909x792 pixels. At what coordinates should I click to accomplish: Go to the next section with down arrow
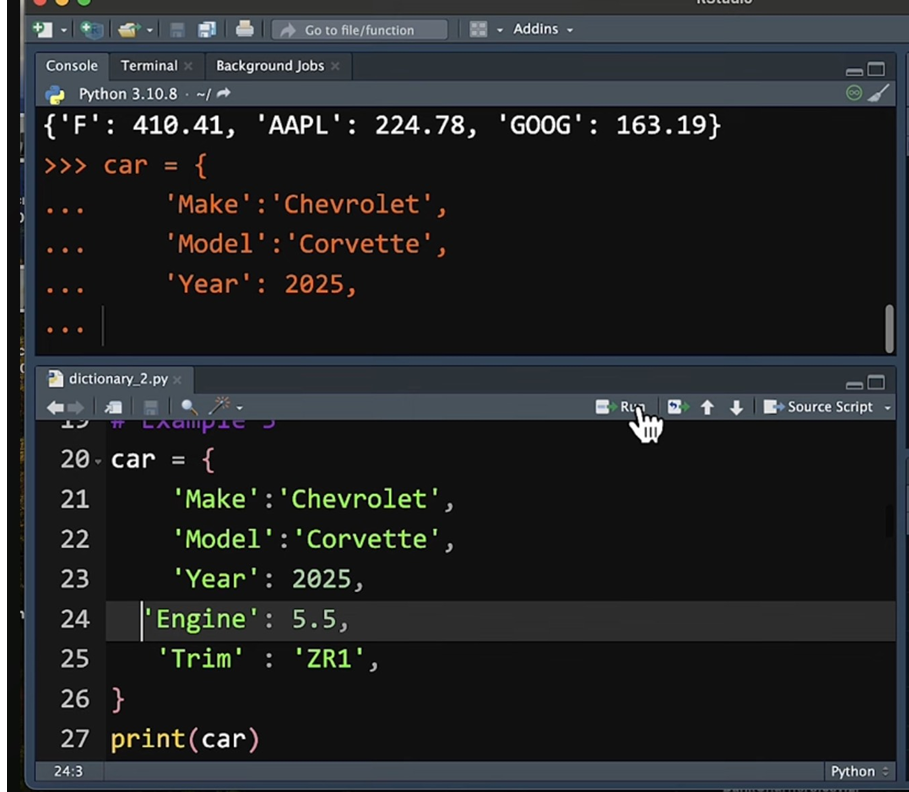point(736,407)
